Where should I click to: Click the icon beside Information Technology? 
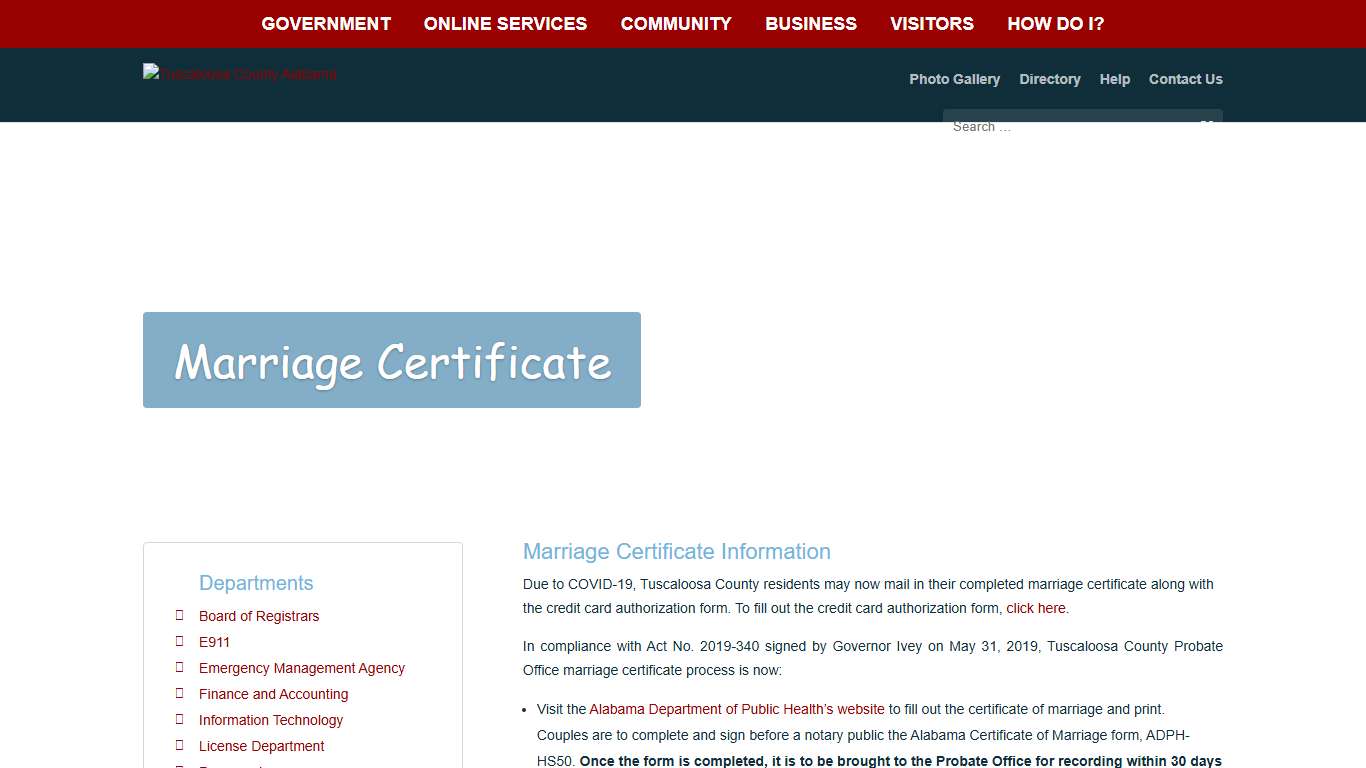pyautogui.click(x=180, y=720)
